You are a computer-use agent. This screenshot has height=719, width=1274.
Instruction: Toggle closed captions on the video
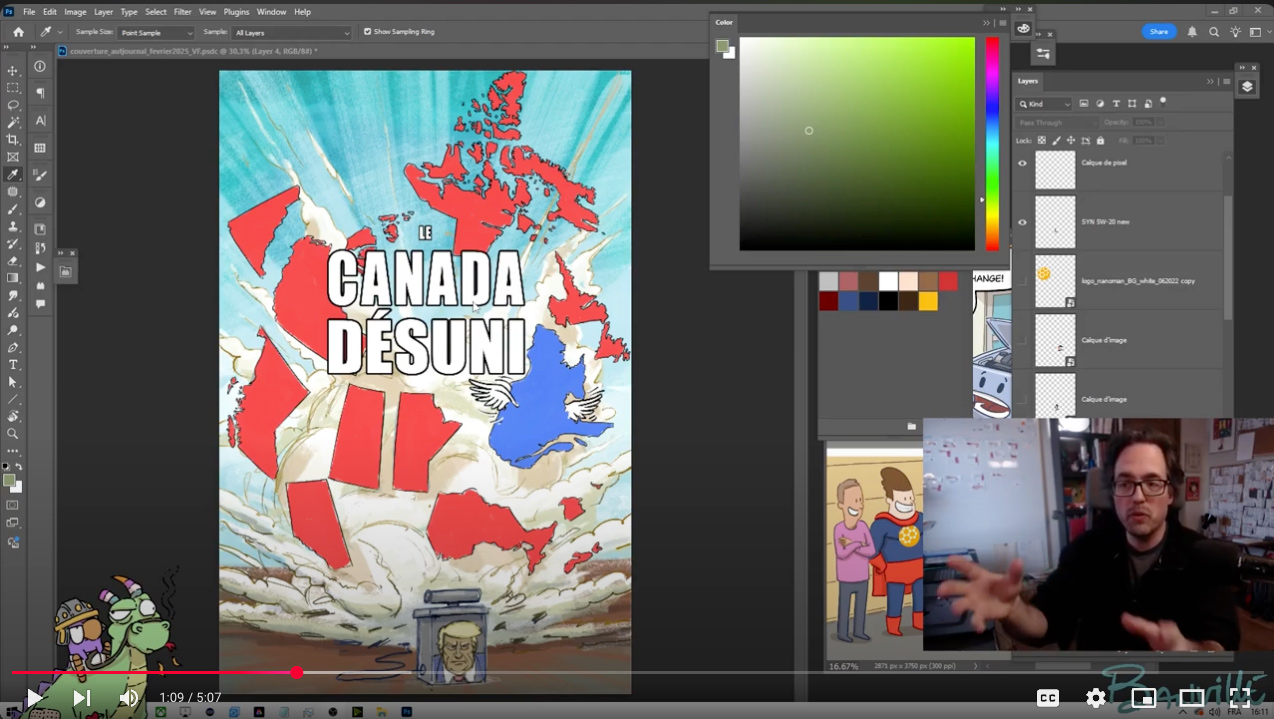(x=1048, y=698)
